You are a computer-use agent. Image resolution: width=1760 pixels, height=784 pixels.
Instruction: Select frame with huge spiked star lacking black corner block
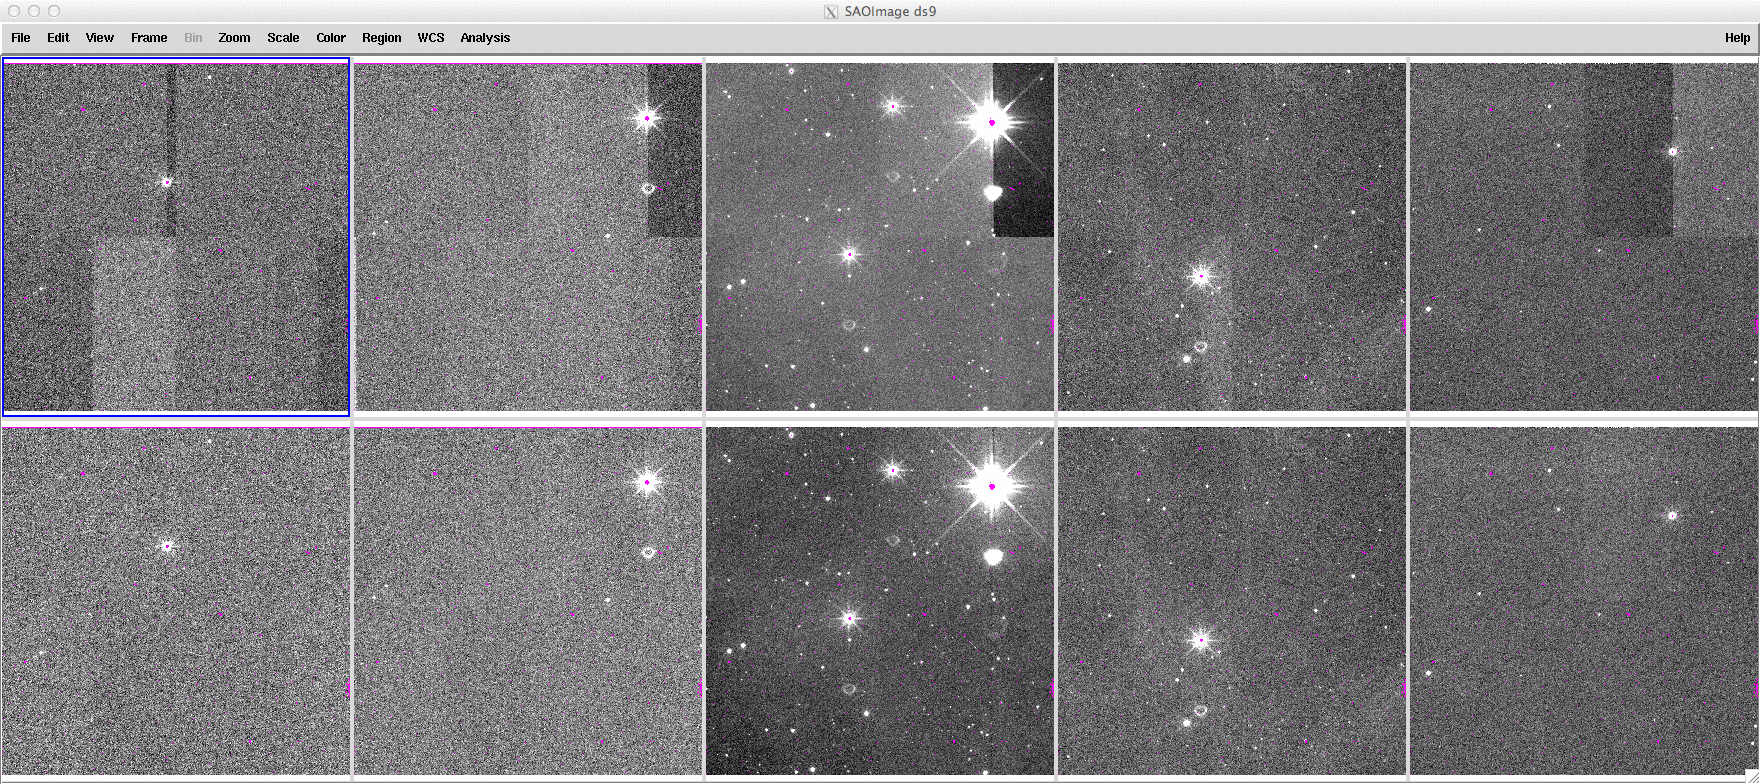880,601
